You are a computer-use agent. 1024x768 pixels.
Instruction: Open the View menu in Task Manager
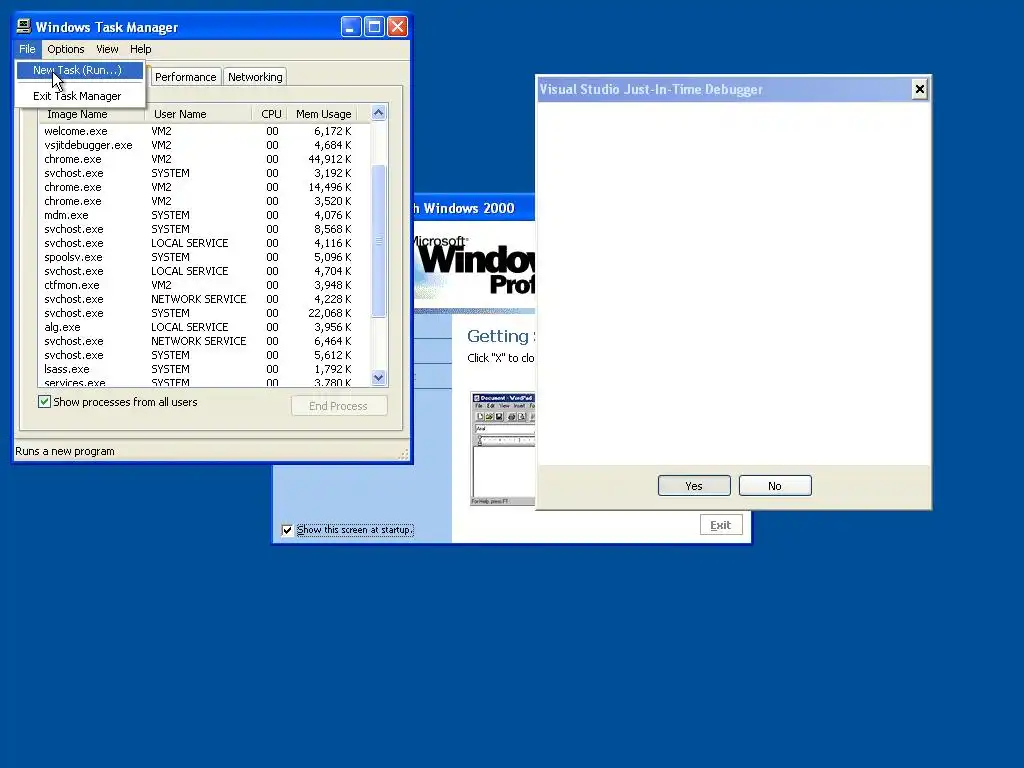point(107,49)
